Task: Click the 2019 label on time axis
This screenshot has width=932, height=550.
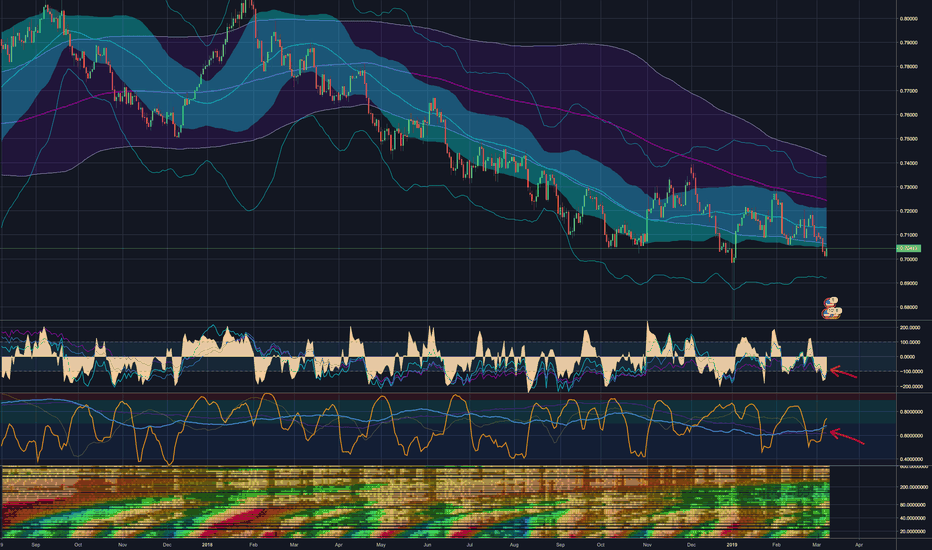Action: pyautogui.click(x=732, y=545)
